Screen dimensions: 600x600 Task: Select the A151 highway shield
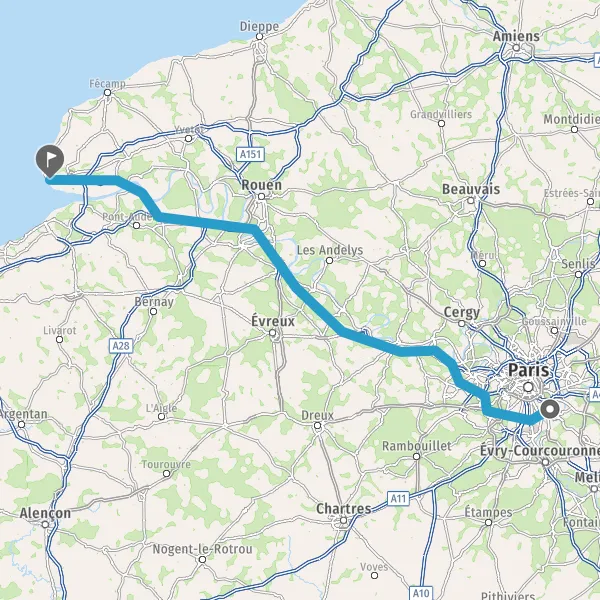[x=251, y=154]
